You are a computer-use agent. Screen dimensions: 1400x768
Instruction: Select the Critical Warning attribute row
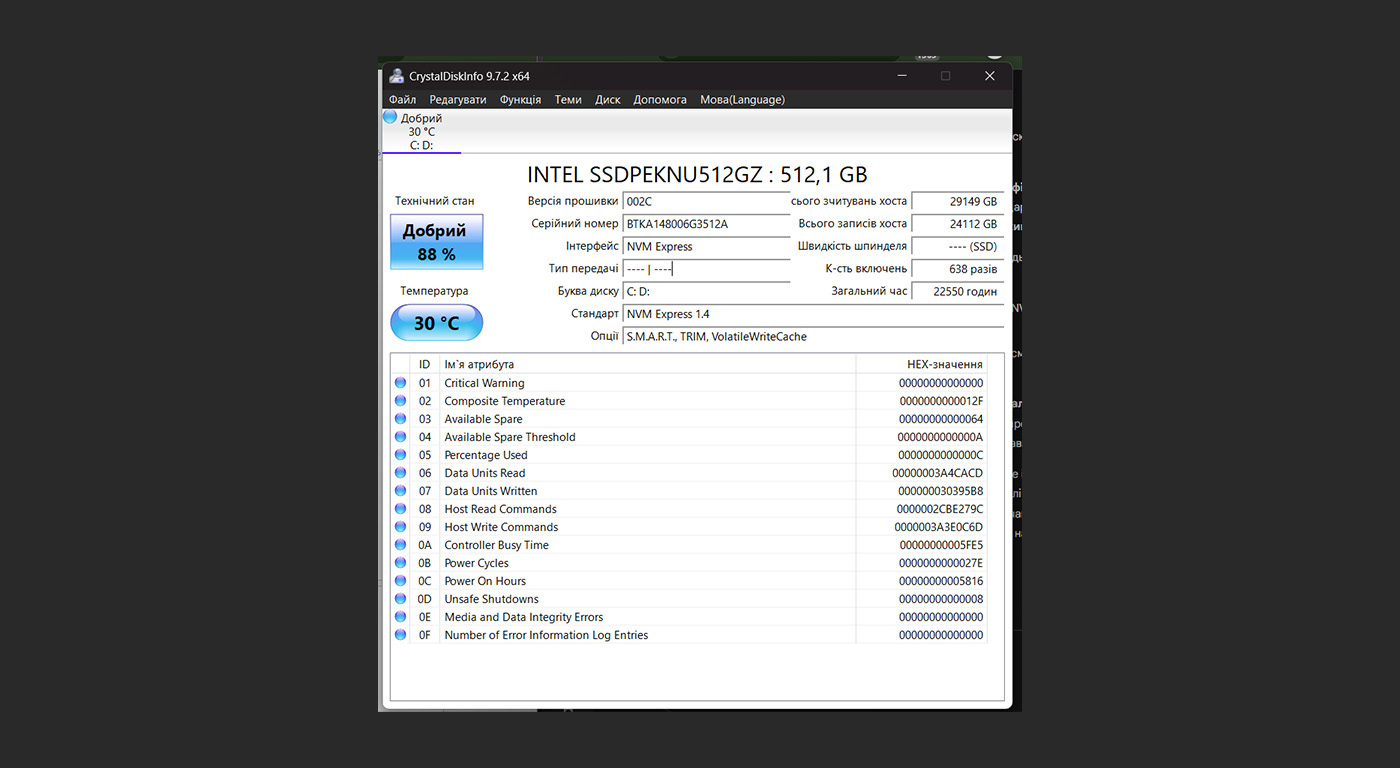[x=689, y=383]
